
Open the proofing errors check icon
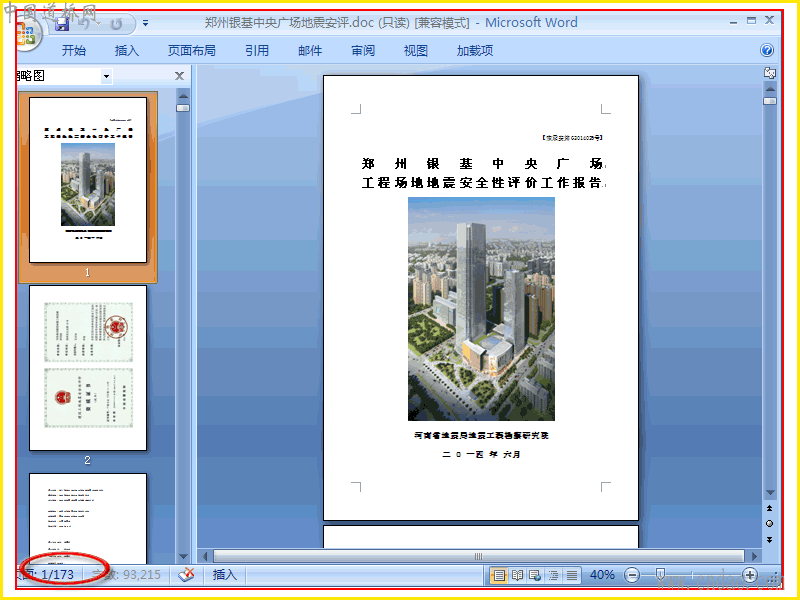(187, 574)
